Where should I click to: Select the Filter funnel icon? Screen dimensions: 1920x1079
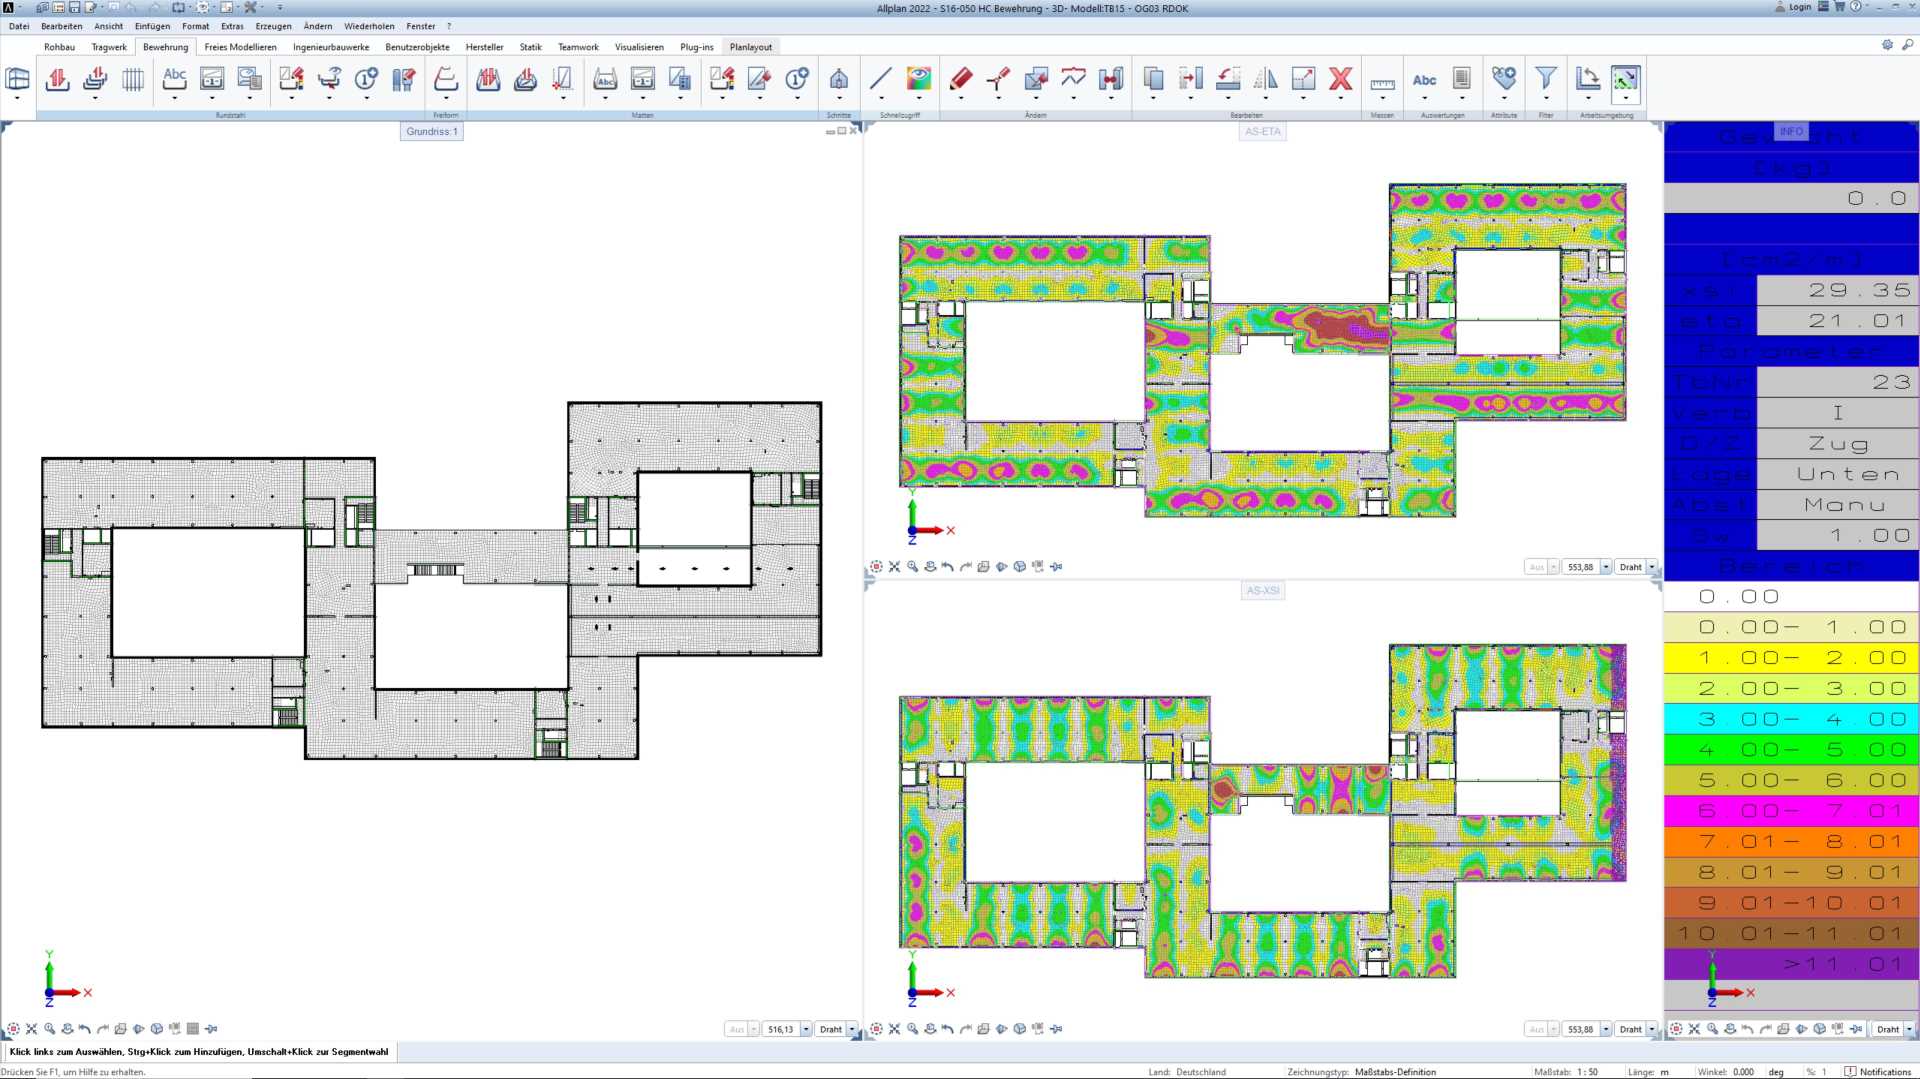(1545, 80)
